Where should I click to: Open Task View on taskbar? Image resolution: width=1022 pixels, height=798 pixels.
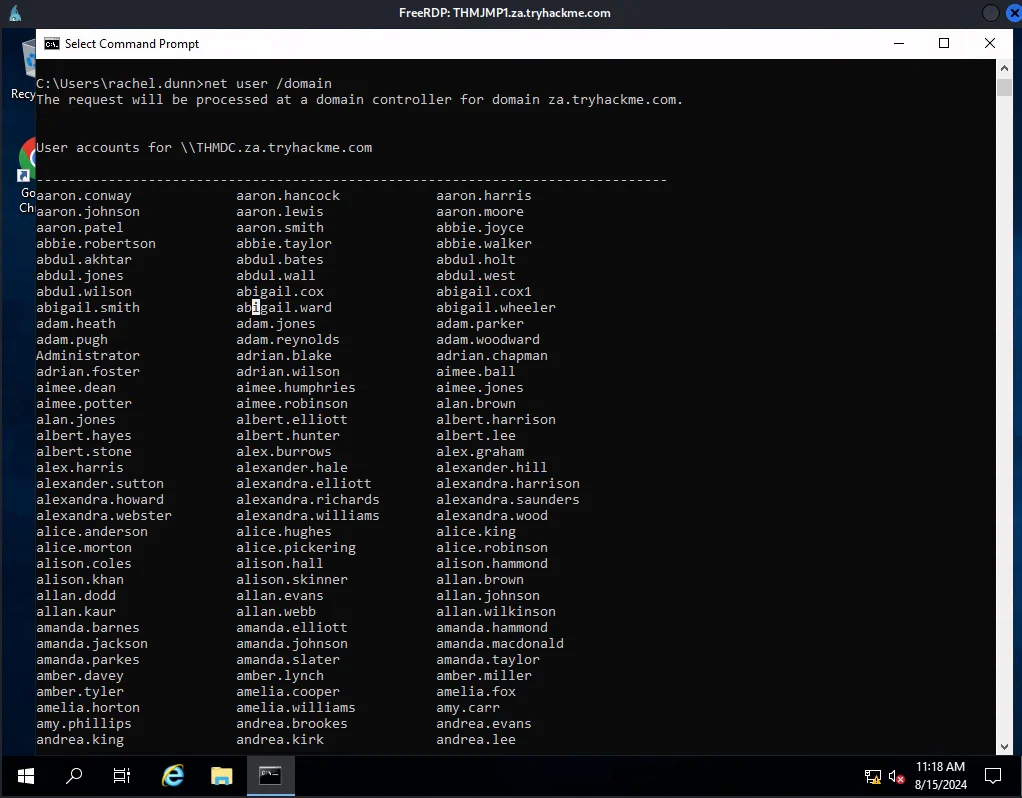(x=122, y=776)
